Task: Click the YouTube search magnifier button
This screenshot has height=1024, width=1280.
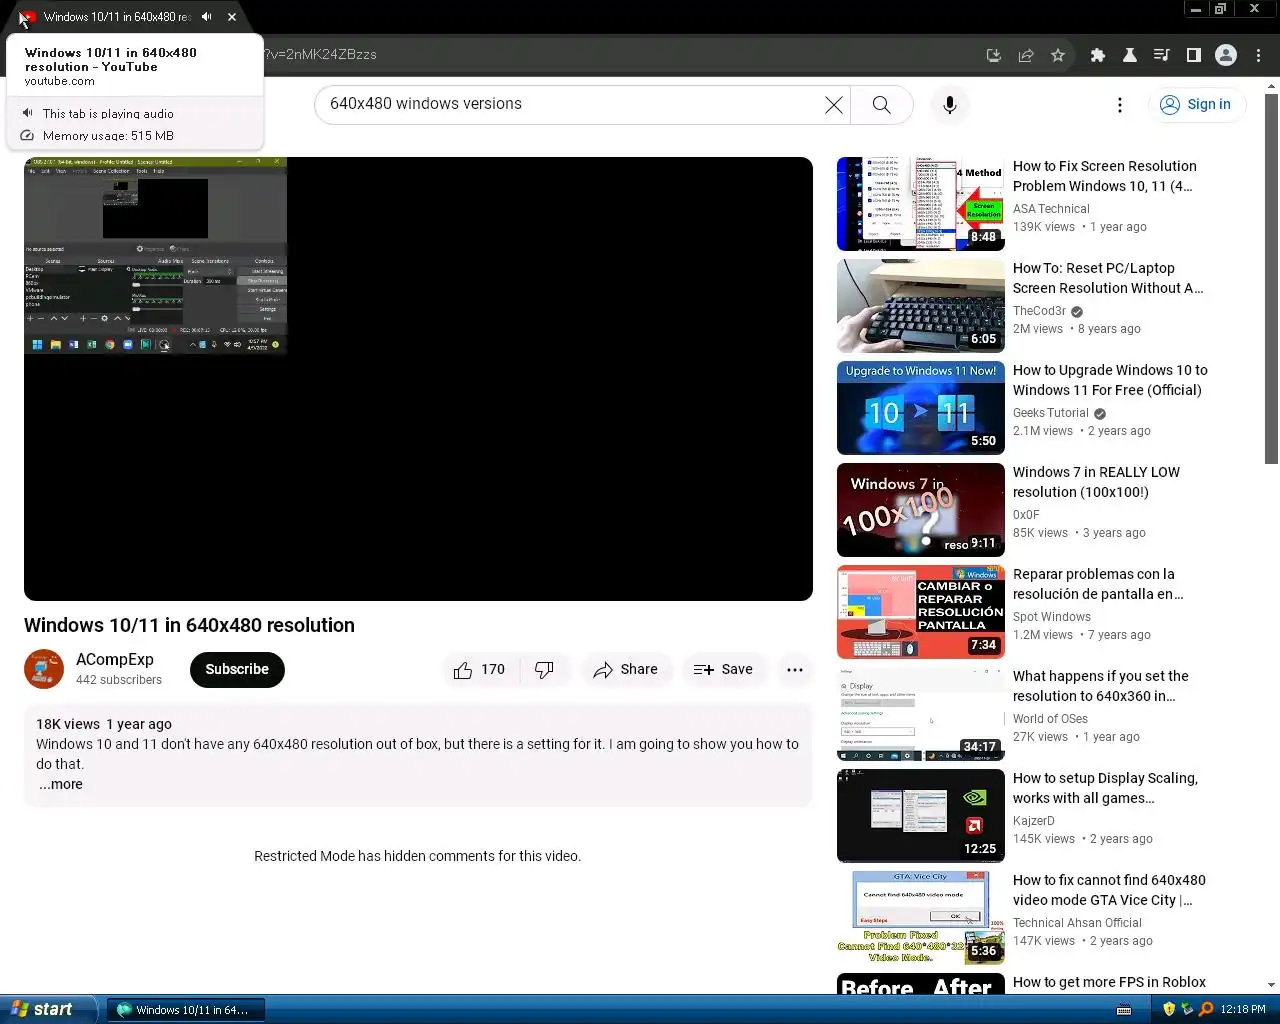Action: (881, 104)
